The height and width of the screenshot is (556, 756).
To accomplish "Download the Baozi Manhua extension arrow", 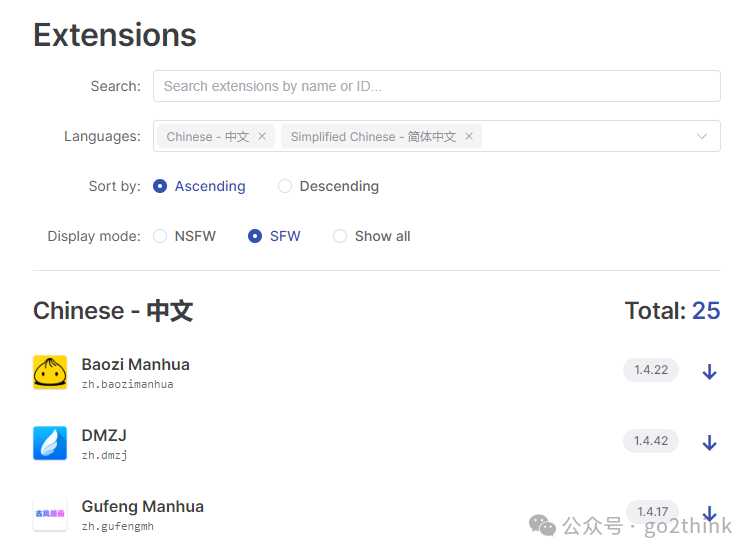I will (x=709, y=371).
